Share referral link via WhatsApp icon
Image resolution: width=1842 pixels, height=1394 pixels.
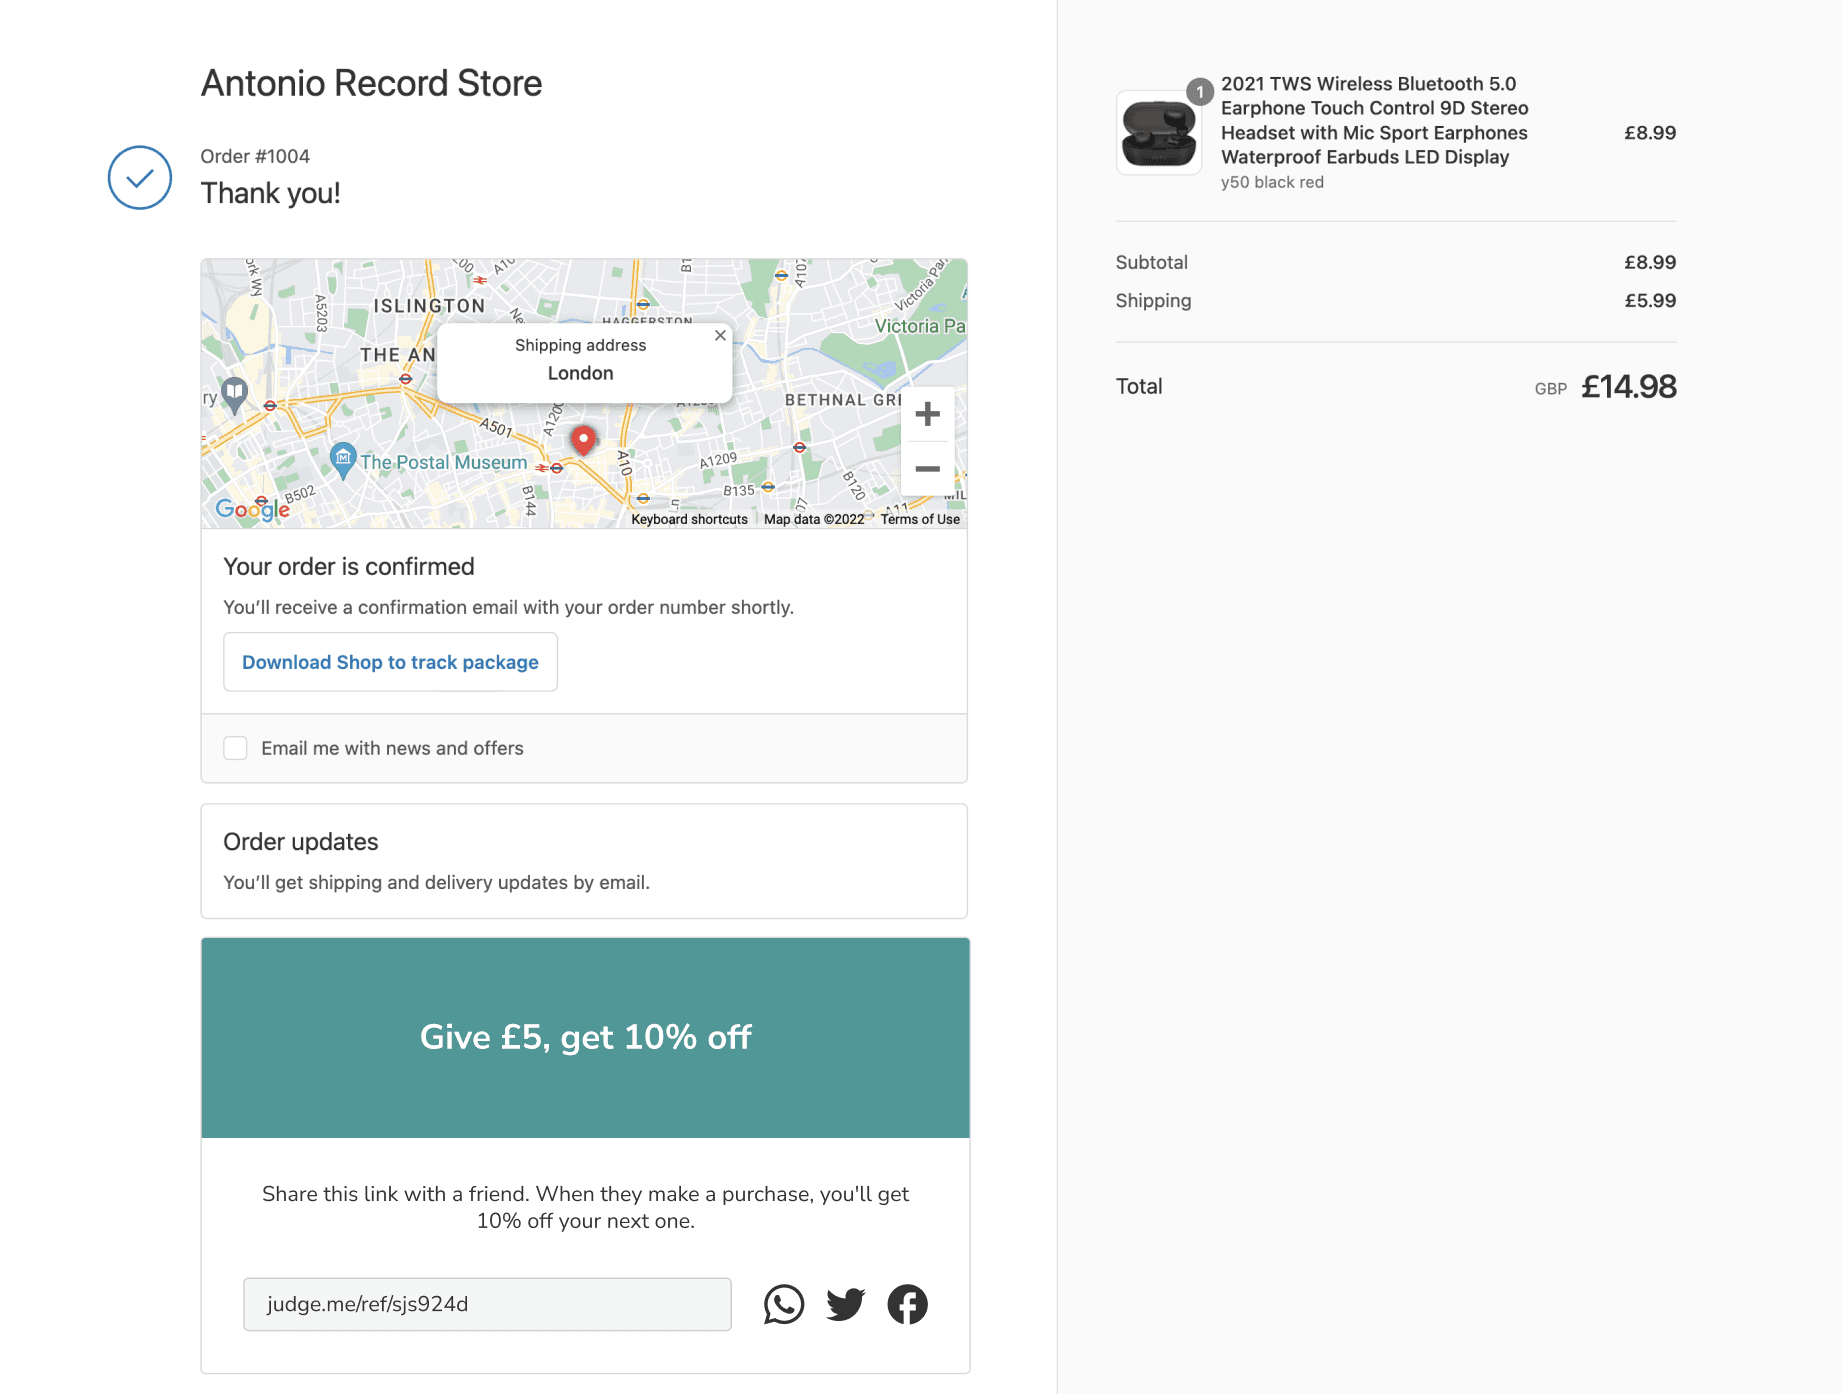783,1304
